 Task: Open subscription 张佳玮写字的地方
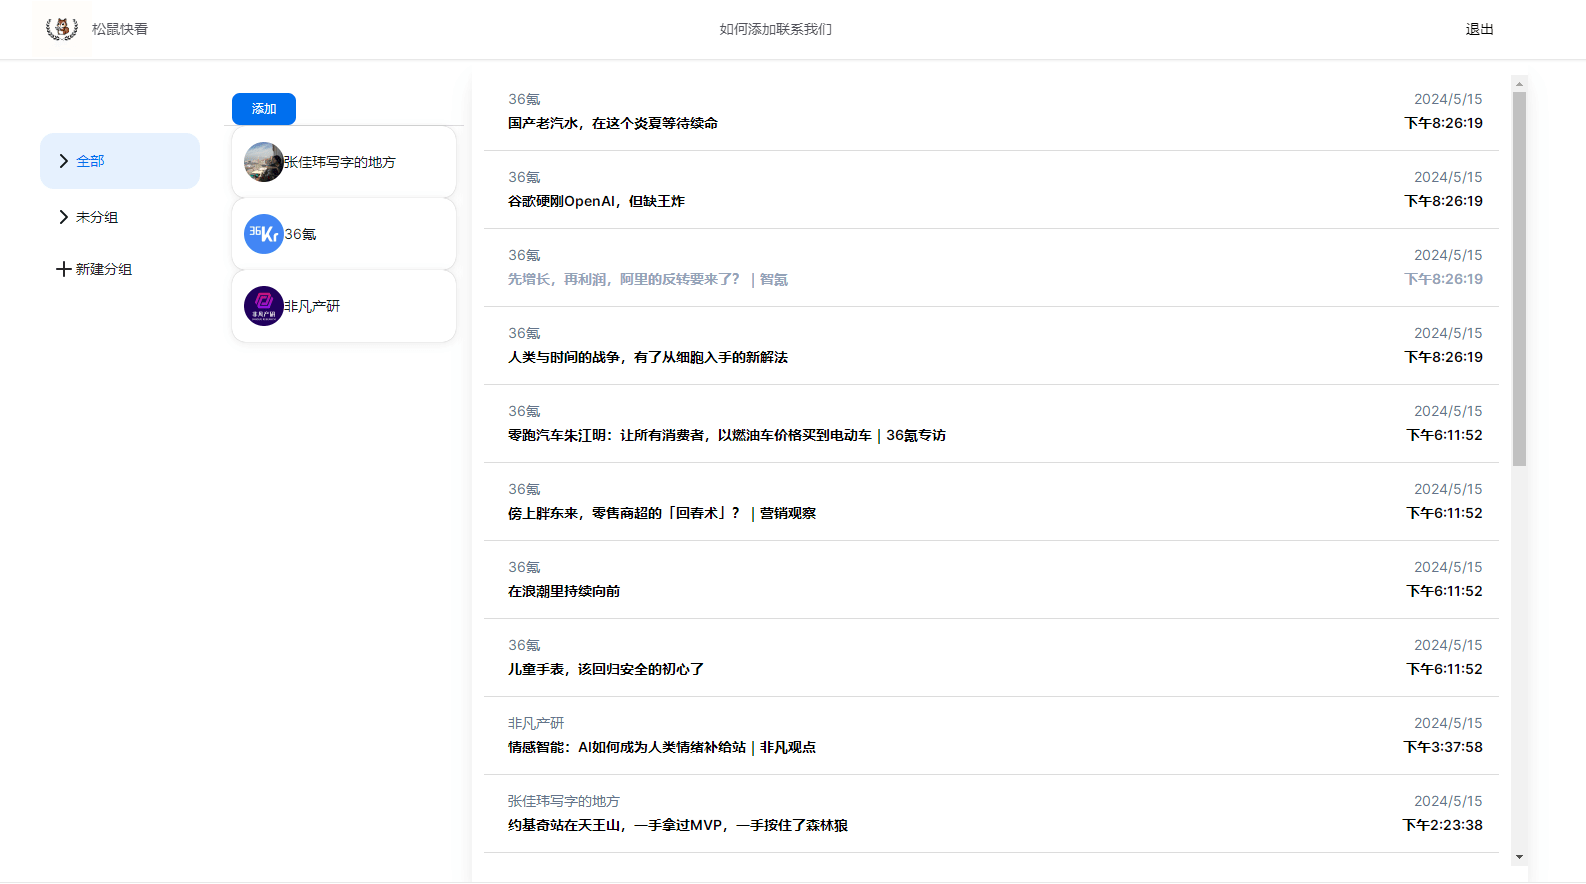(344, 162)
